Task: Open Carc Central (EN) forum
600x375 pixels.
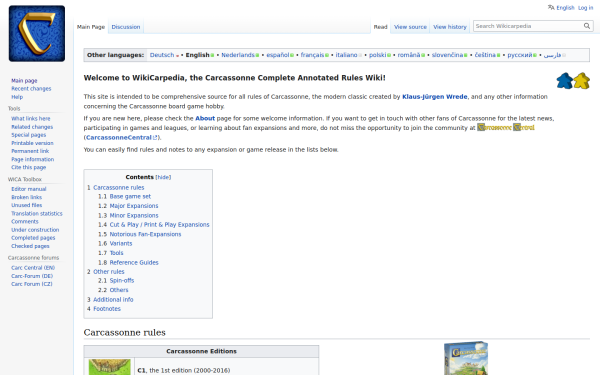Action: pos(33,268)
